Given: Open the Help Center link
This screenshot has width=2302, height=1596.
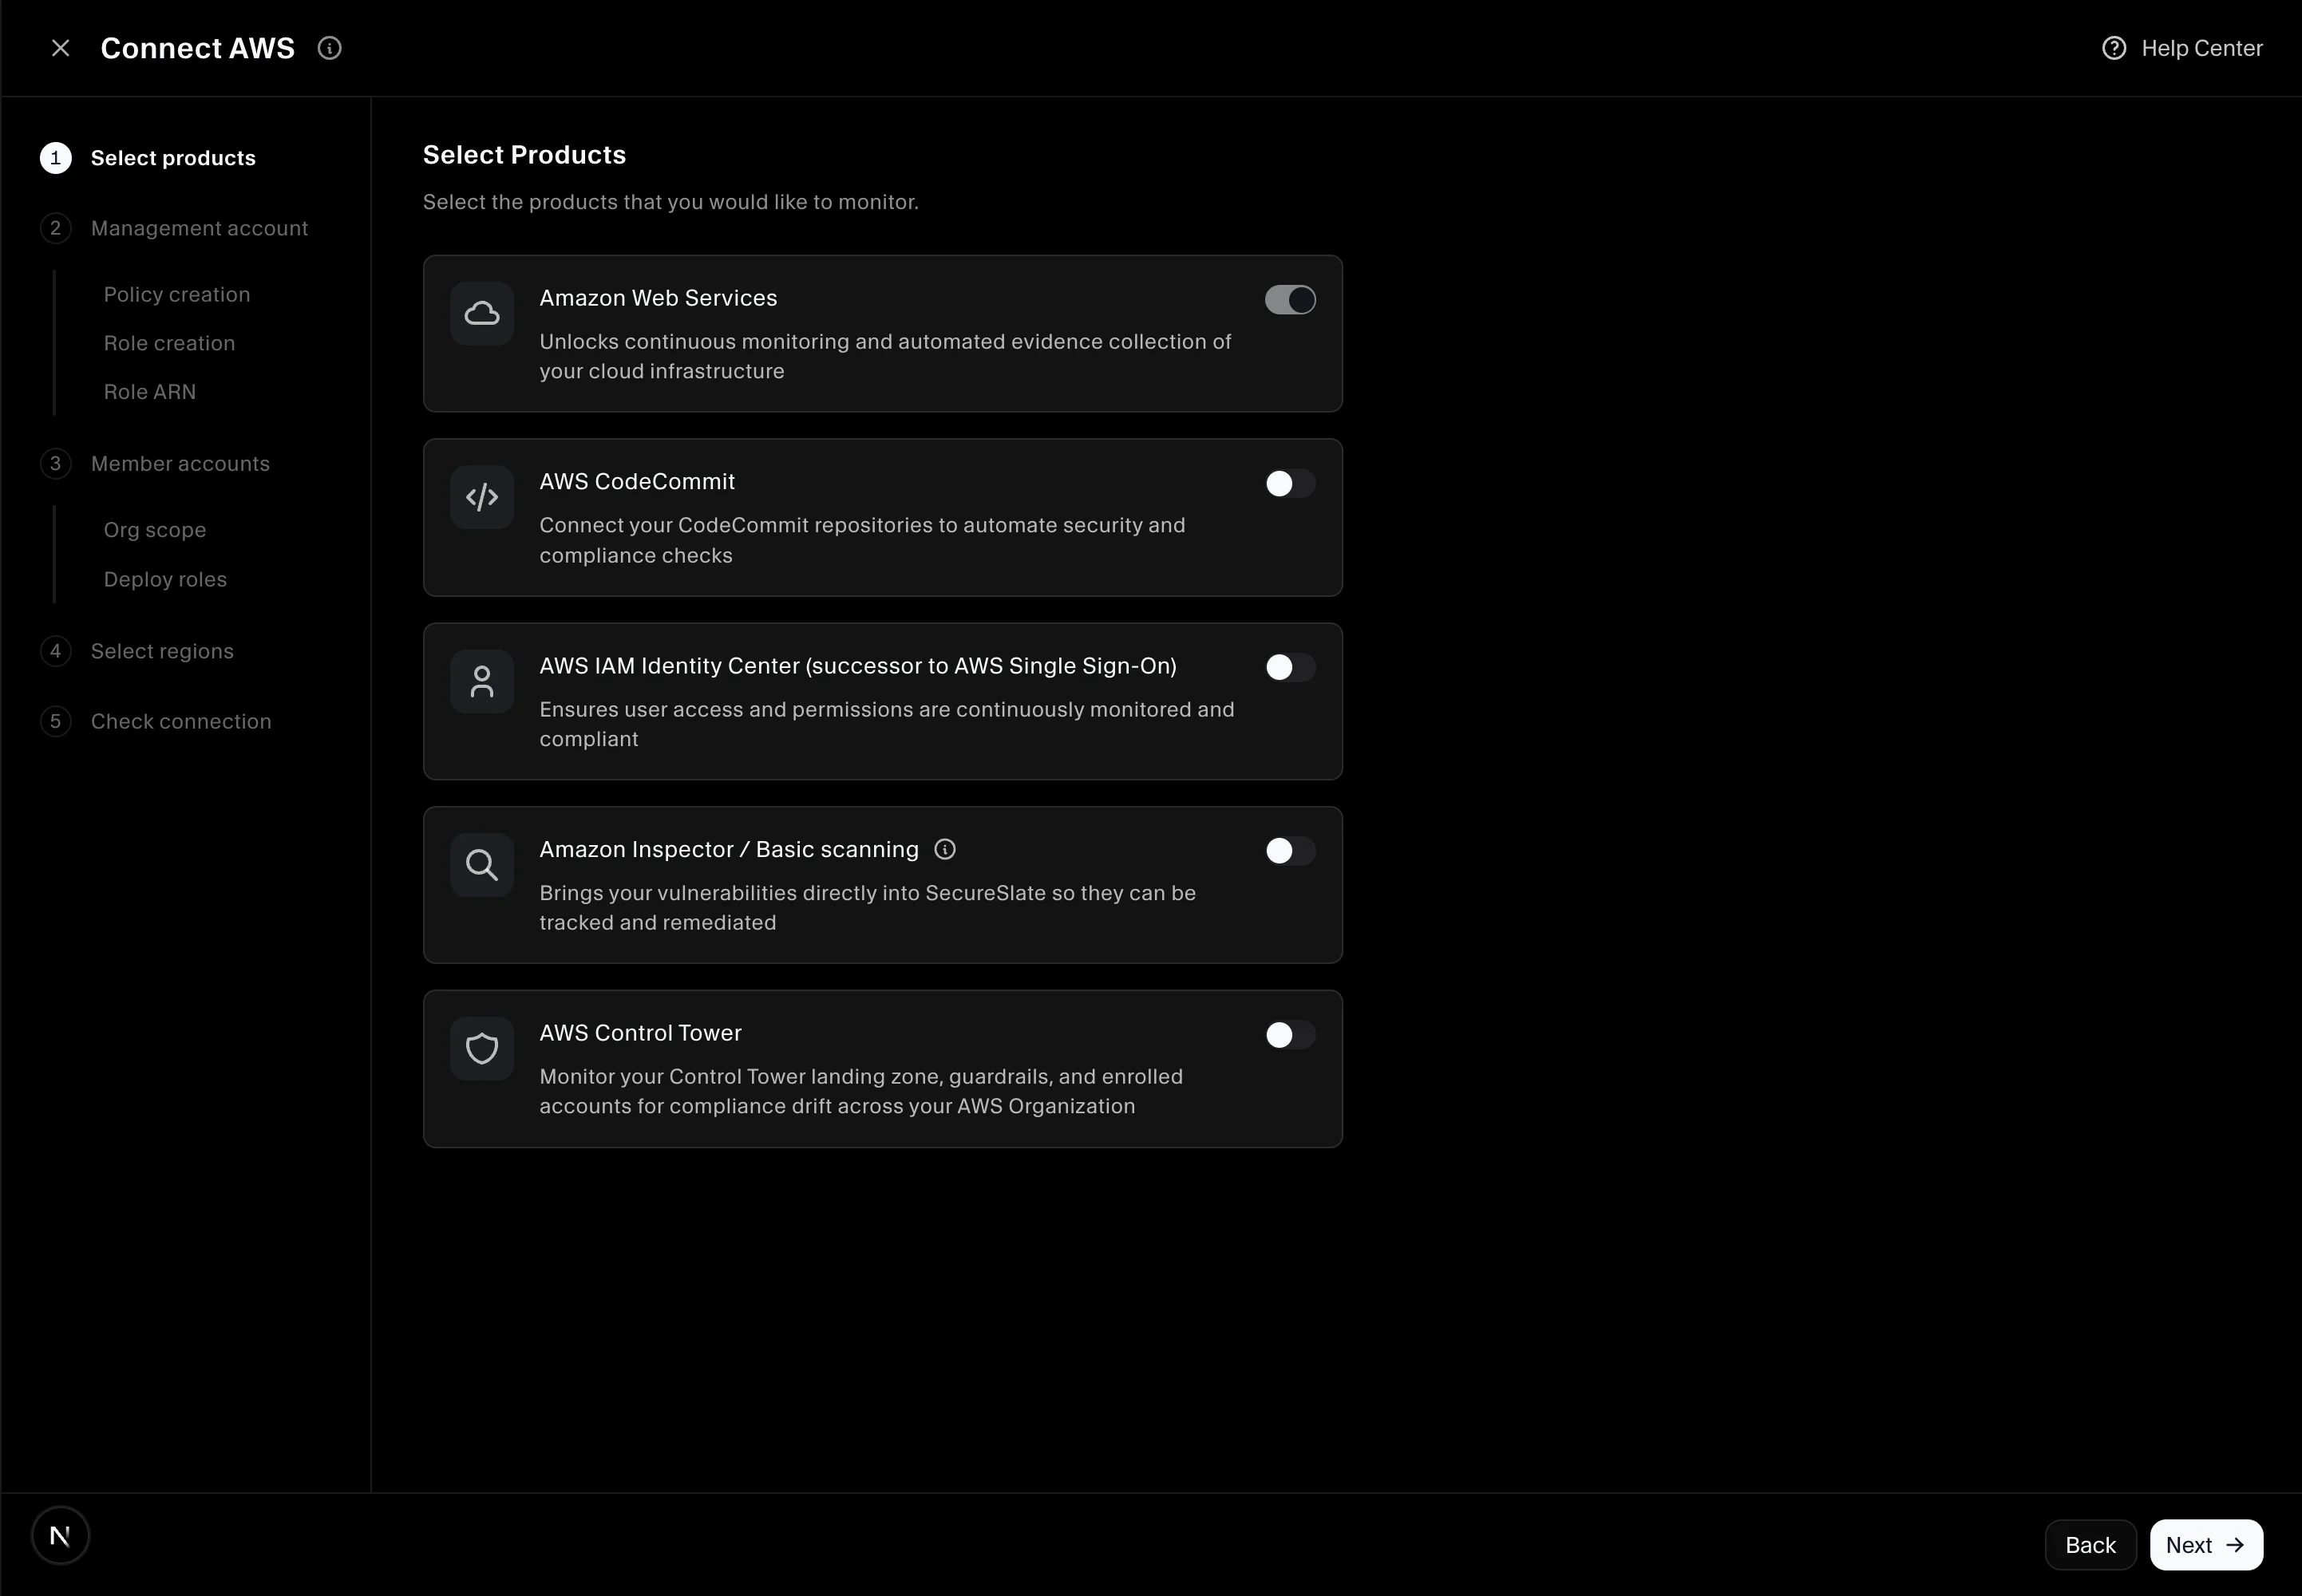Looking at the screenshot, I should click(x=2182, y=48).
